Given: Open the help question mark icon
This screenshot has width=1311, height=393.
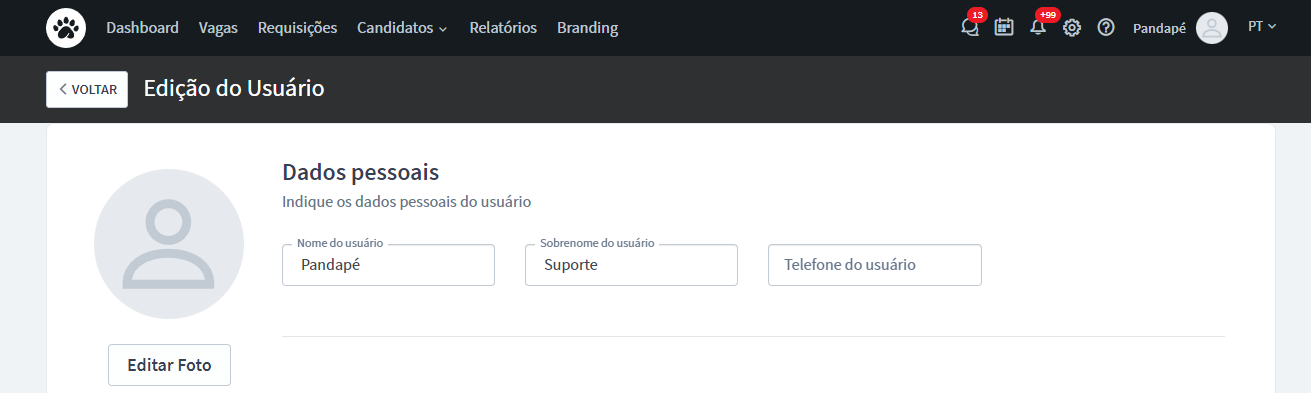Looking at the screenshot, I should click(x=1106, y=28).
